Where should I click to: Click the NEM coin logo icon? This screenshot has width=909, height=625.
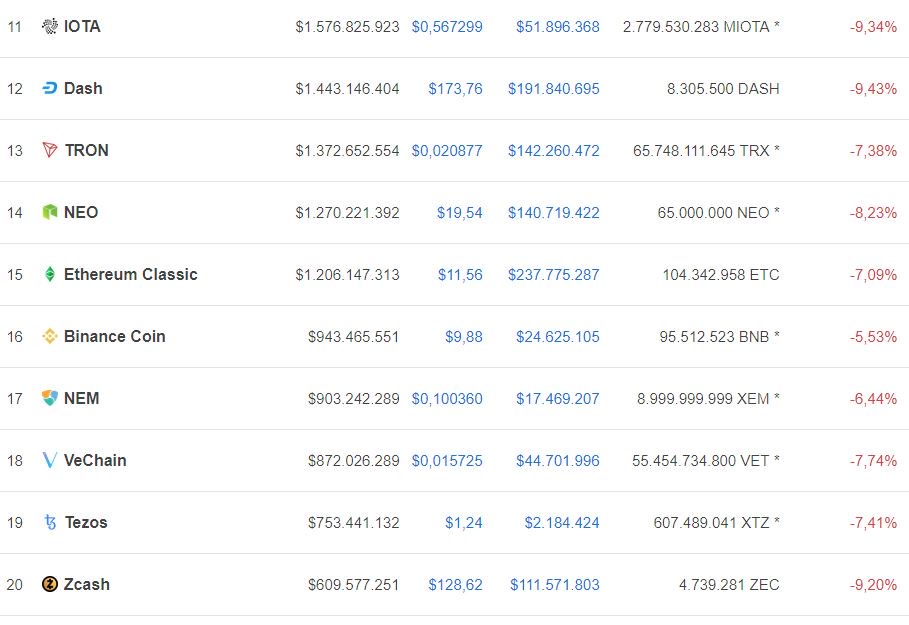coord(50,398)
